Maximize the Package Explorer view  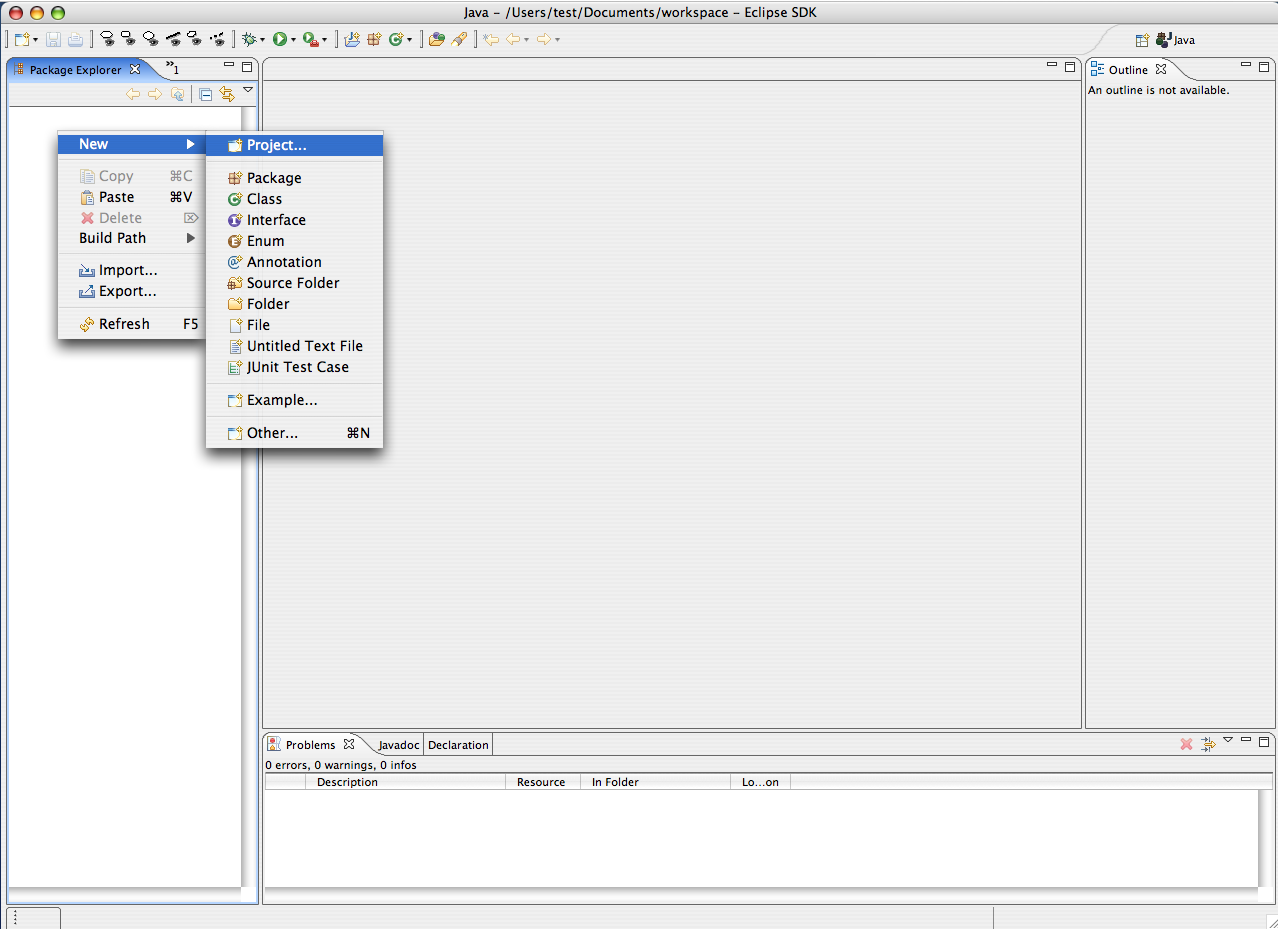pos(247,67)
